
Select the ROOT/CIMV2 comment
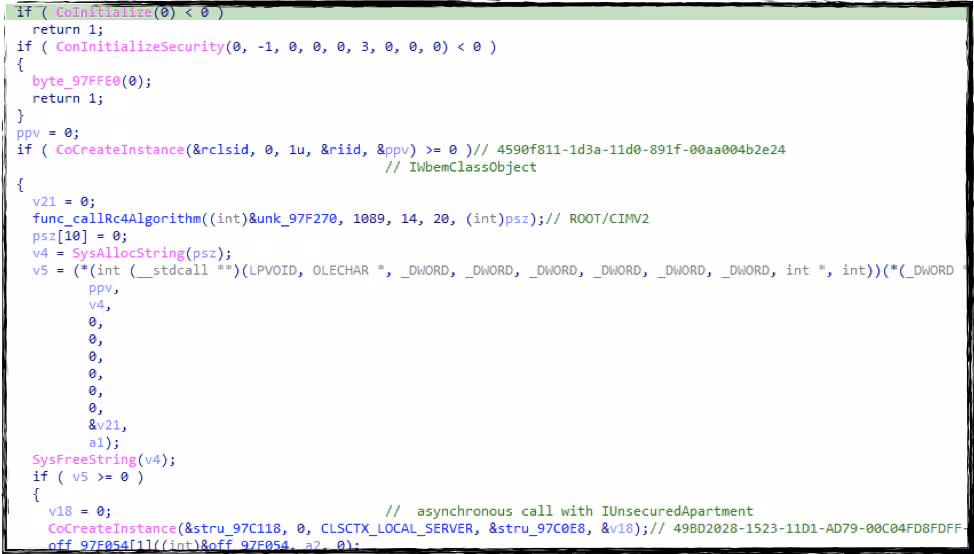[x=609, y=219]
